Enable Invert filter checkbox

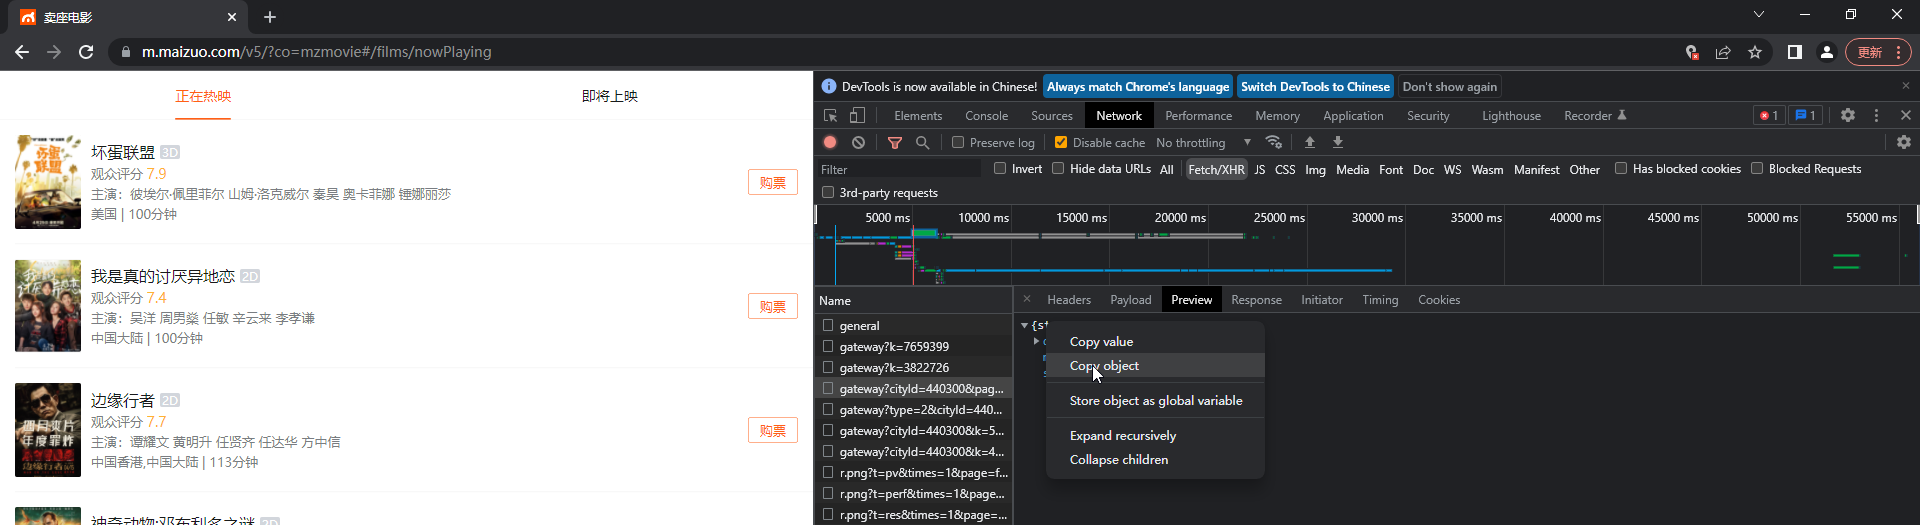click(1000, 168)
